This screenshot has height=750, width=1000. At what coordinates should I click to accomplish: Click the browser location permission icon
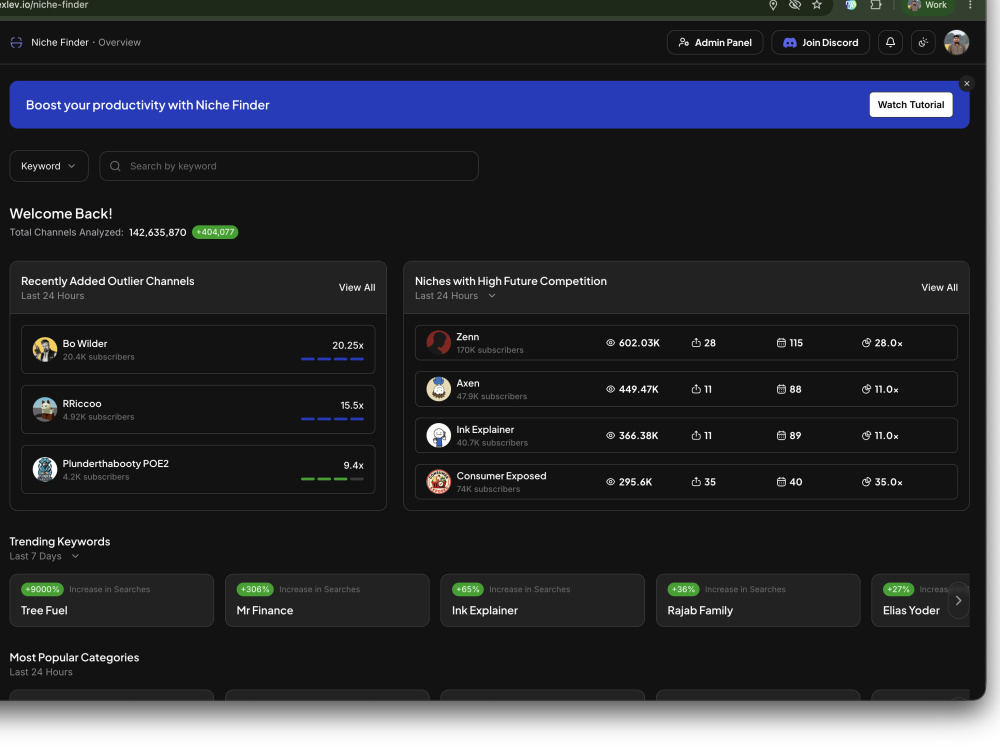tap(773, 5)
